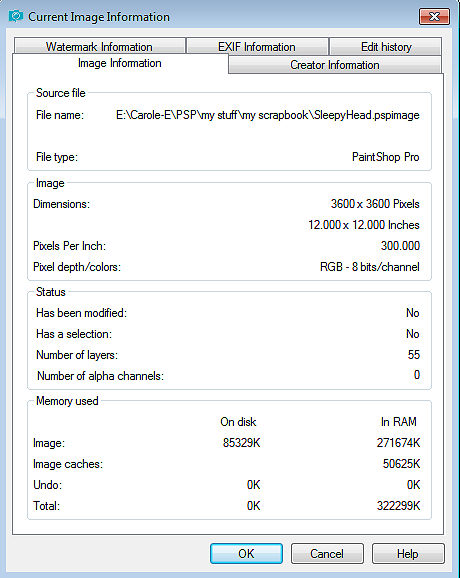Click the Total RAM value 322299K
This screenshot has width=460, height=578.
point(398,505)
